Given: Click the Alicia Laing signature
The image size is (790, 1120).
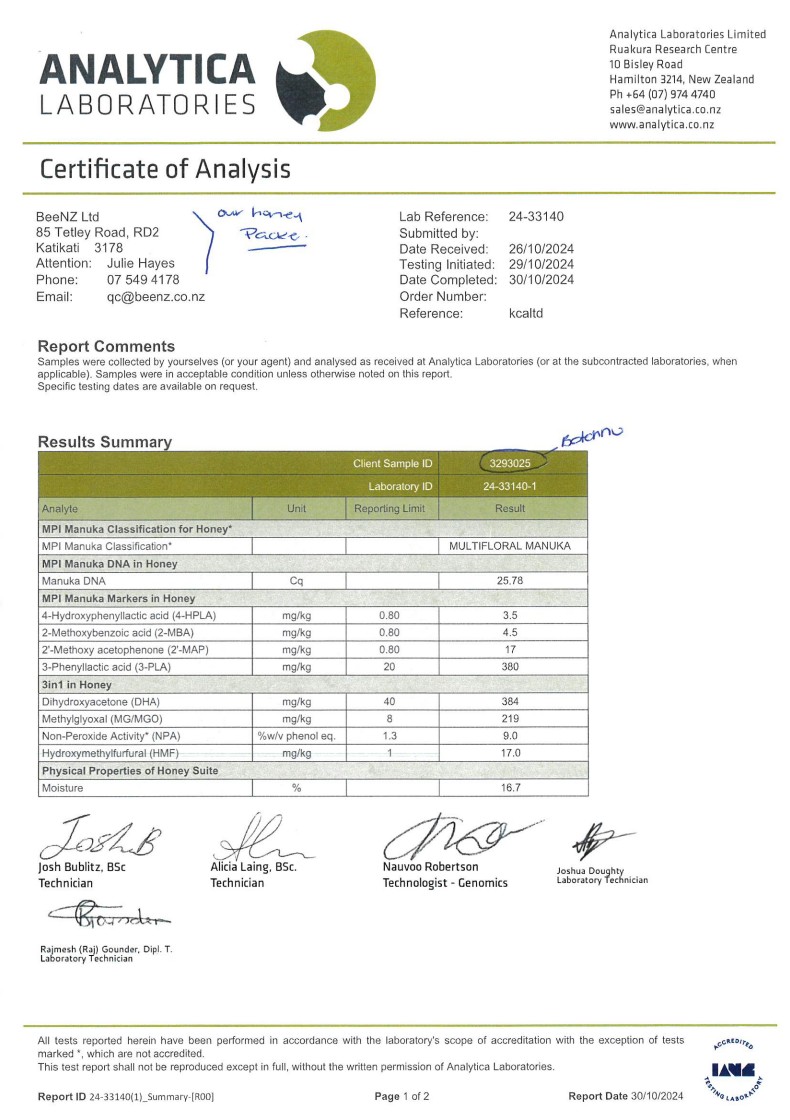Looking at the screenshot, I should [x=261, y=836].
